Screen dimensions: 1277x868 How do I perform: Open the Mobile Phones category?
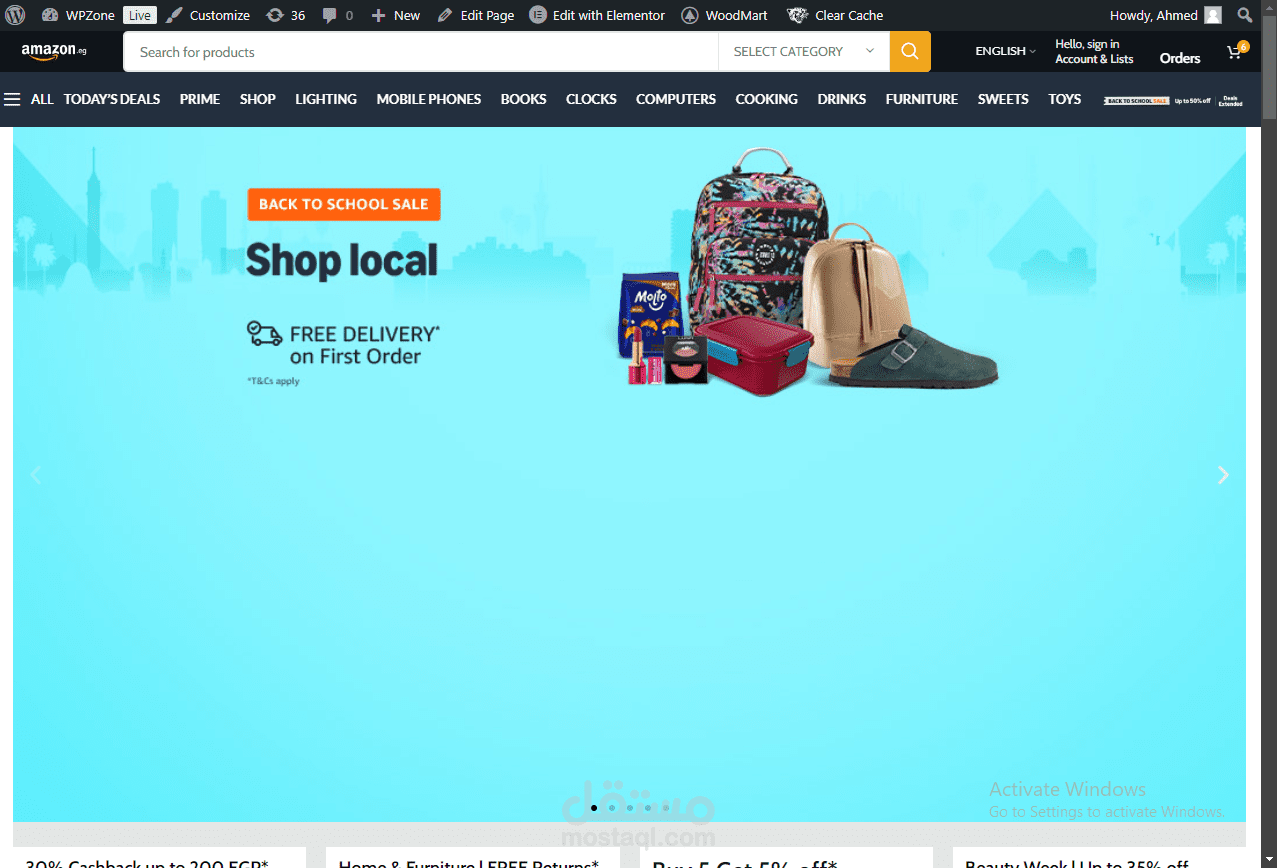[429, 99]
